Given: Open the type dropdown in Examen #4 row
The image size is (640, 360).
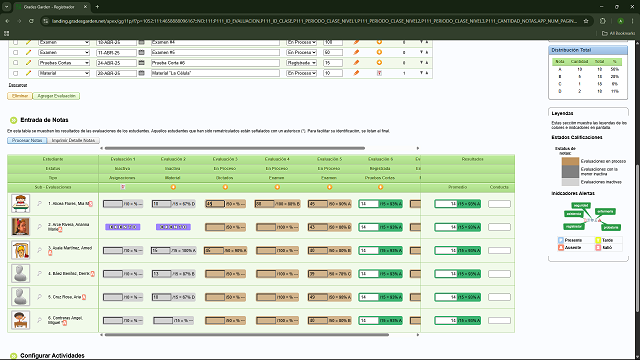Looking at the screenshot, I should point(64,42).
